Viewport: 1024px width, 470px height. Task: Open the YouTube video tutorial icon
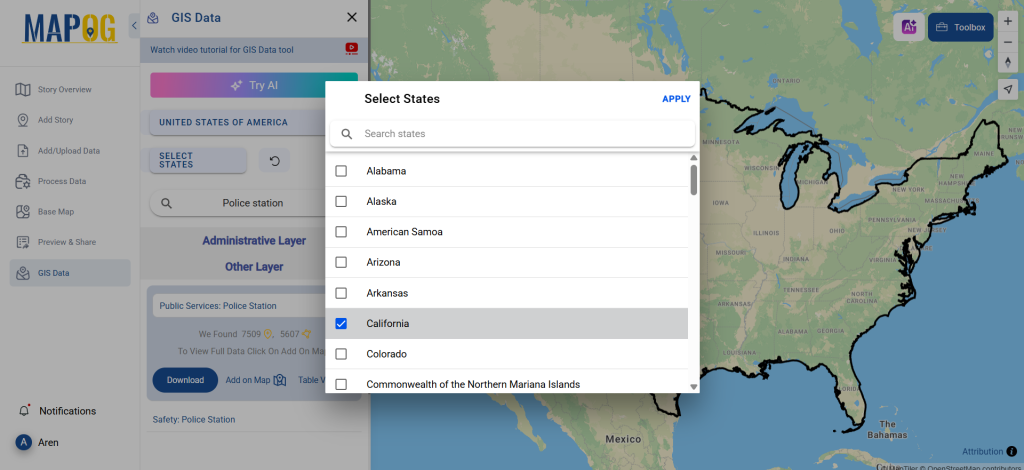click(x=351, y=48)
